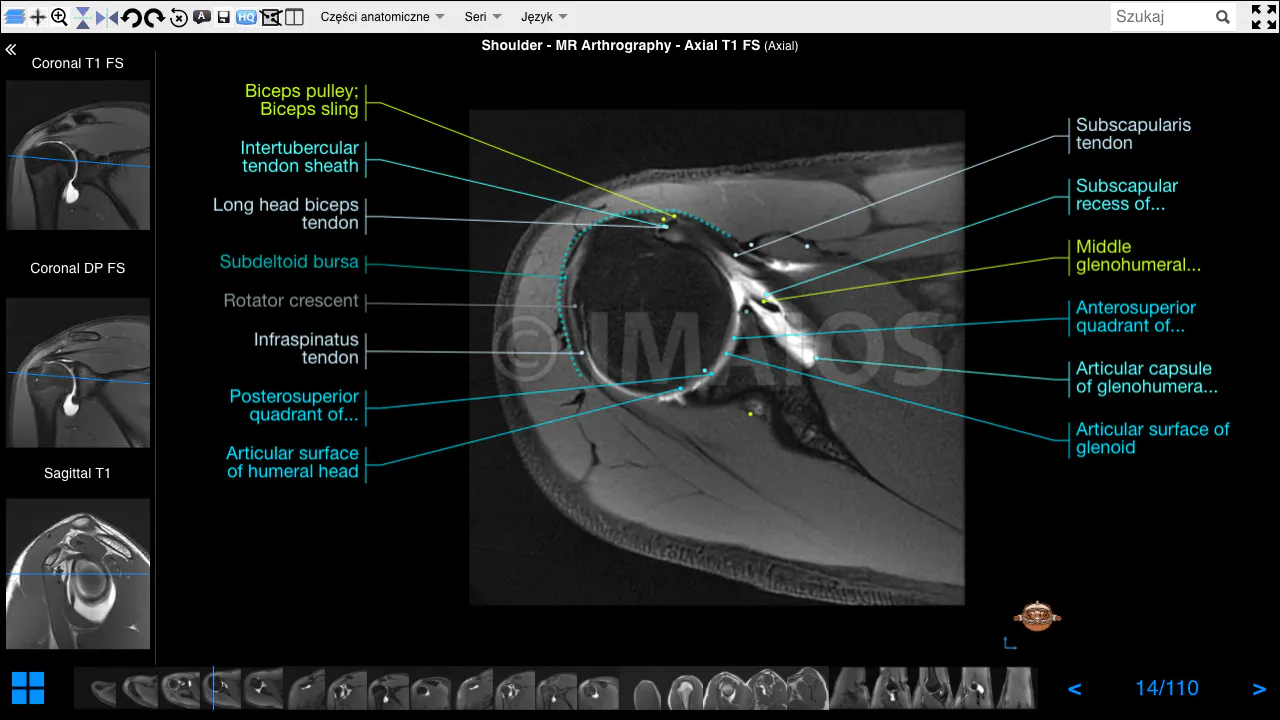The image size is (1280, 720).
Task: Toggle annotation labels with the A icon
Action: [203, 16]
